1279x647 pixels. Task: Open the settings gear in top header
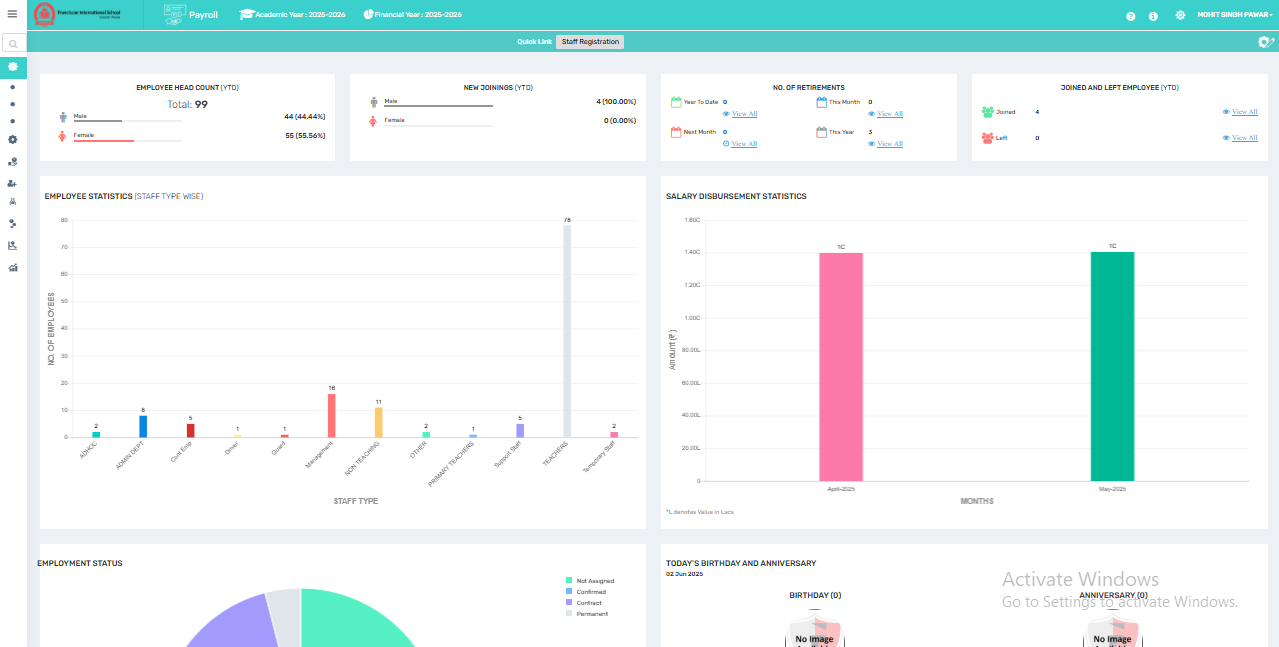[1180, 15]
